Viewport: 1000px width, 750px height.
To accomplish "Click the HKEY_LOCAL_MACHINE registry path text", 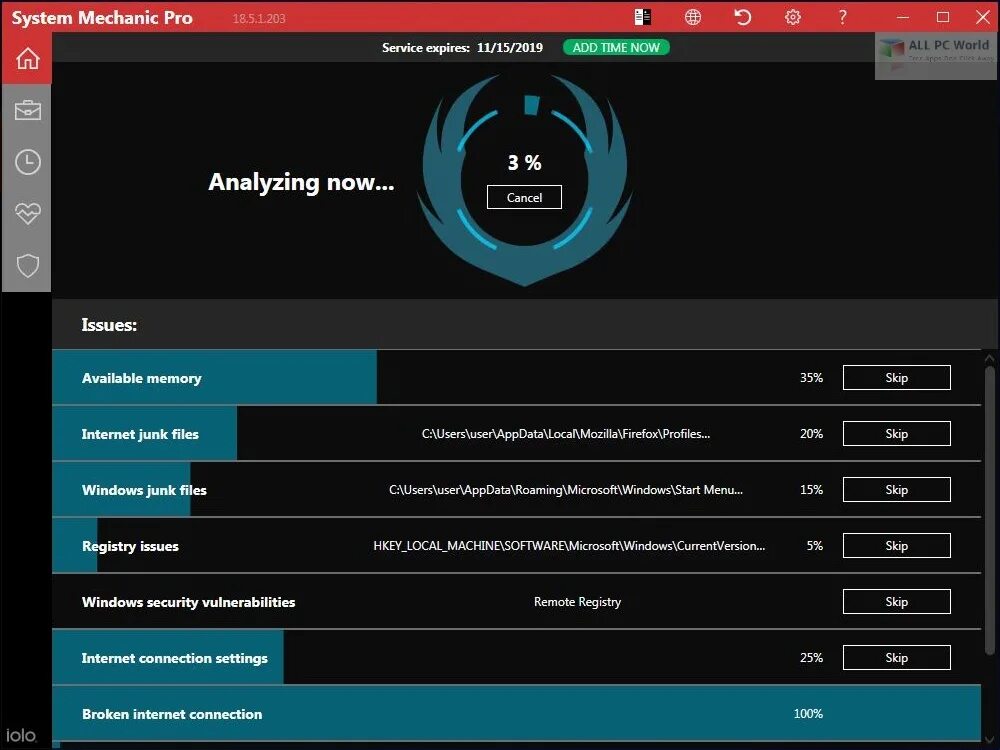I will point(569,546).
